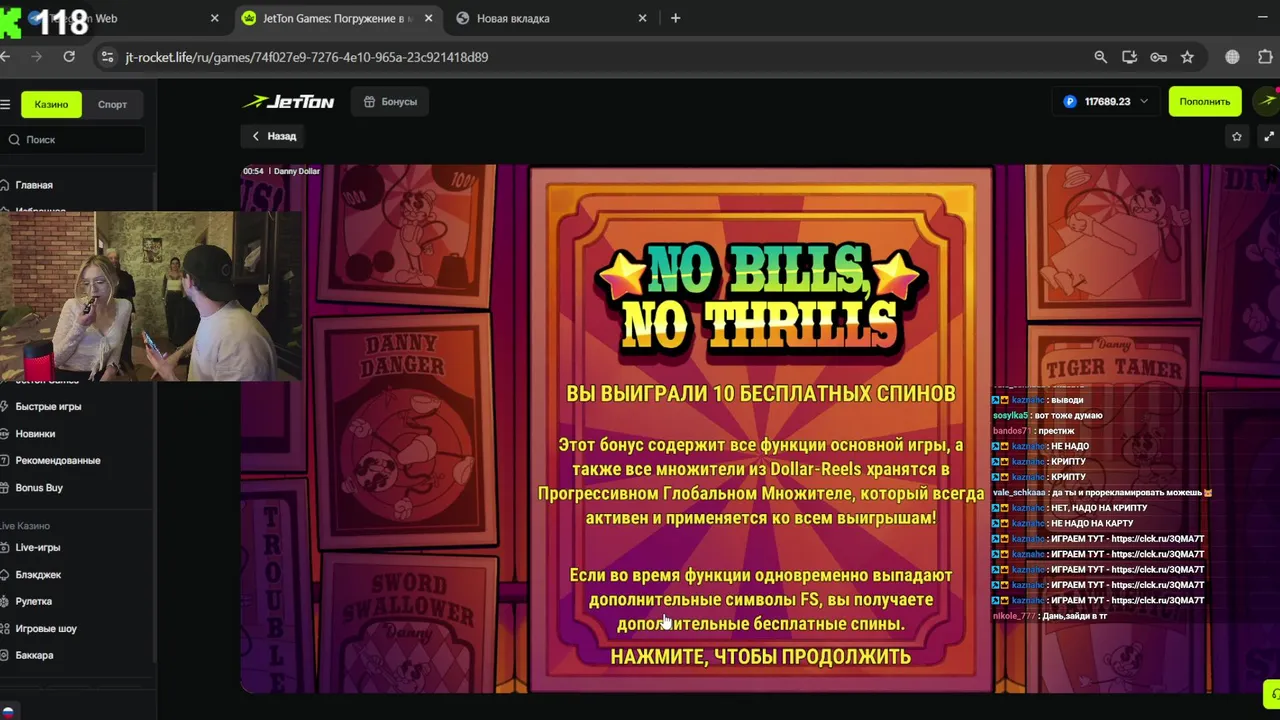Open Быстрые игры in sidebar
The width and height of the screenshot is (1280, 720).
pyautogui.click(x=48, y=407)
